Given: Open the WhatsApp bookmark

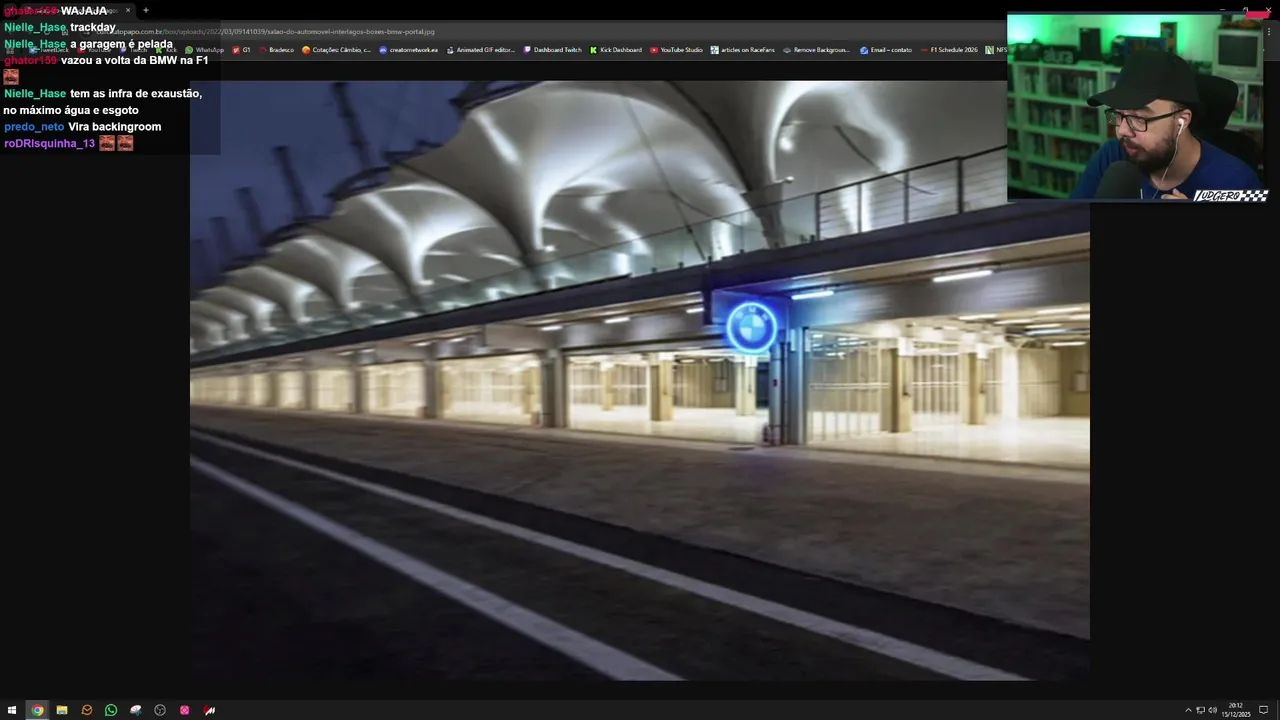Looking at the screenshot, I should pyautogui.click(x=205, y=50).
